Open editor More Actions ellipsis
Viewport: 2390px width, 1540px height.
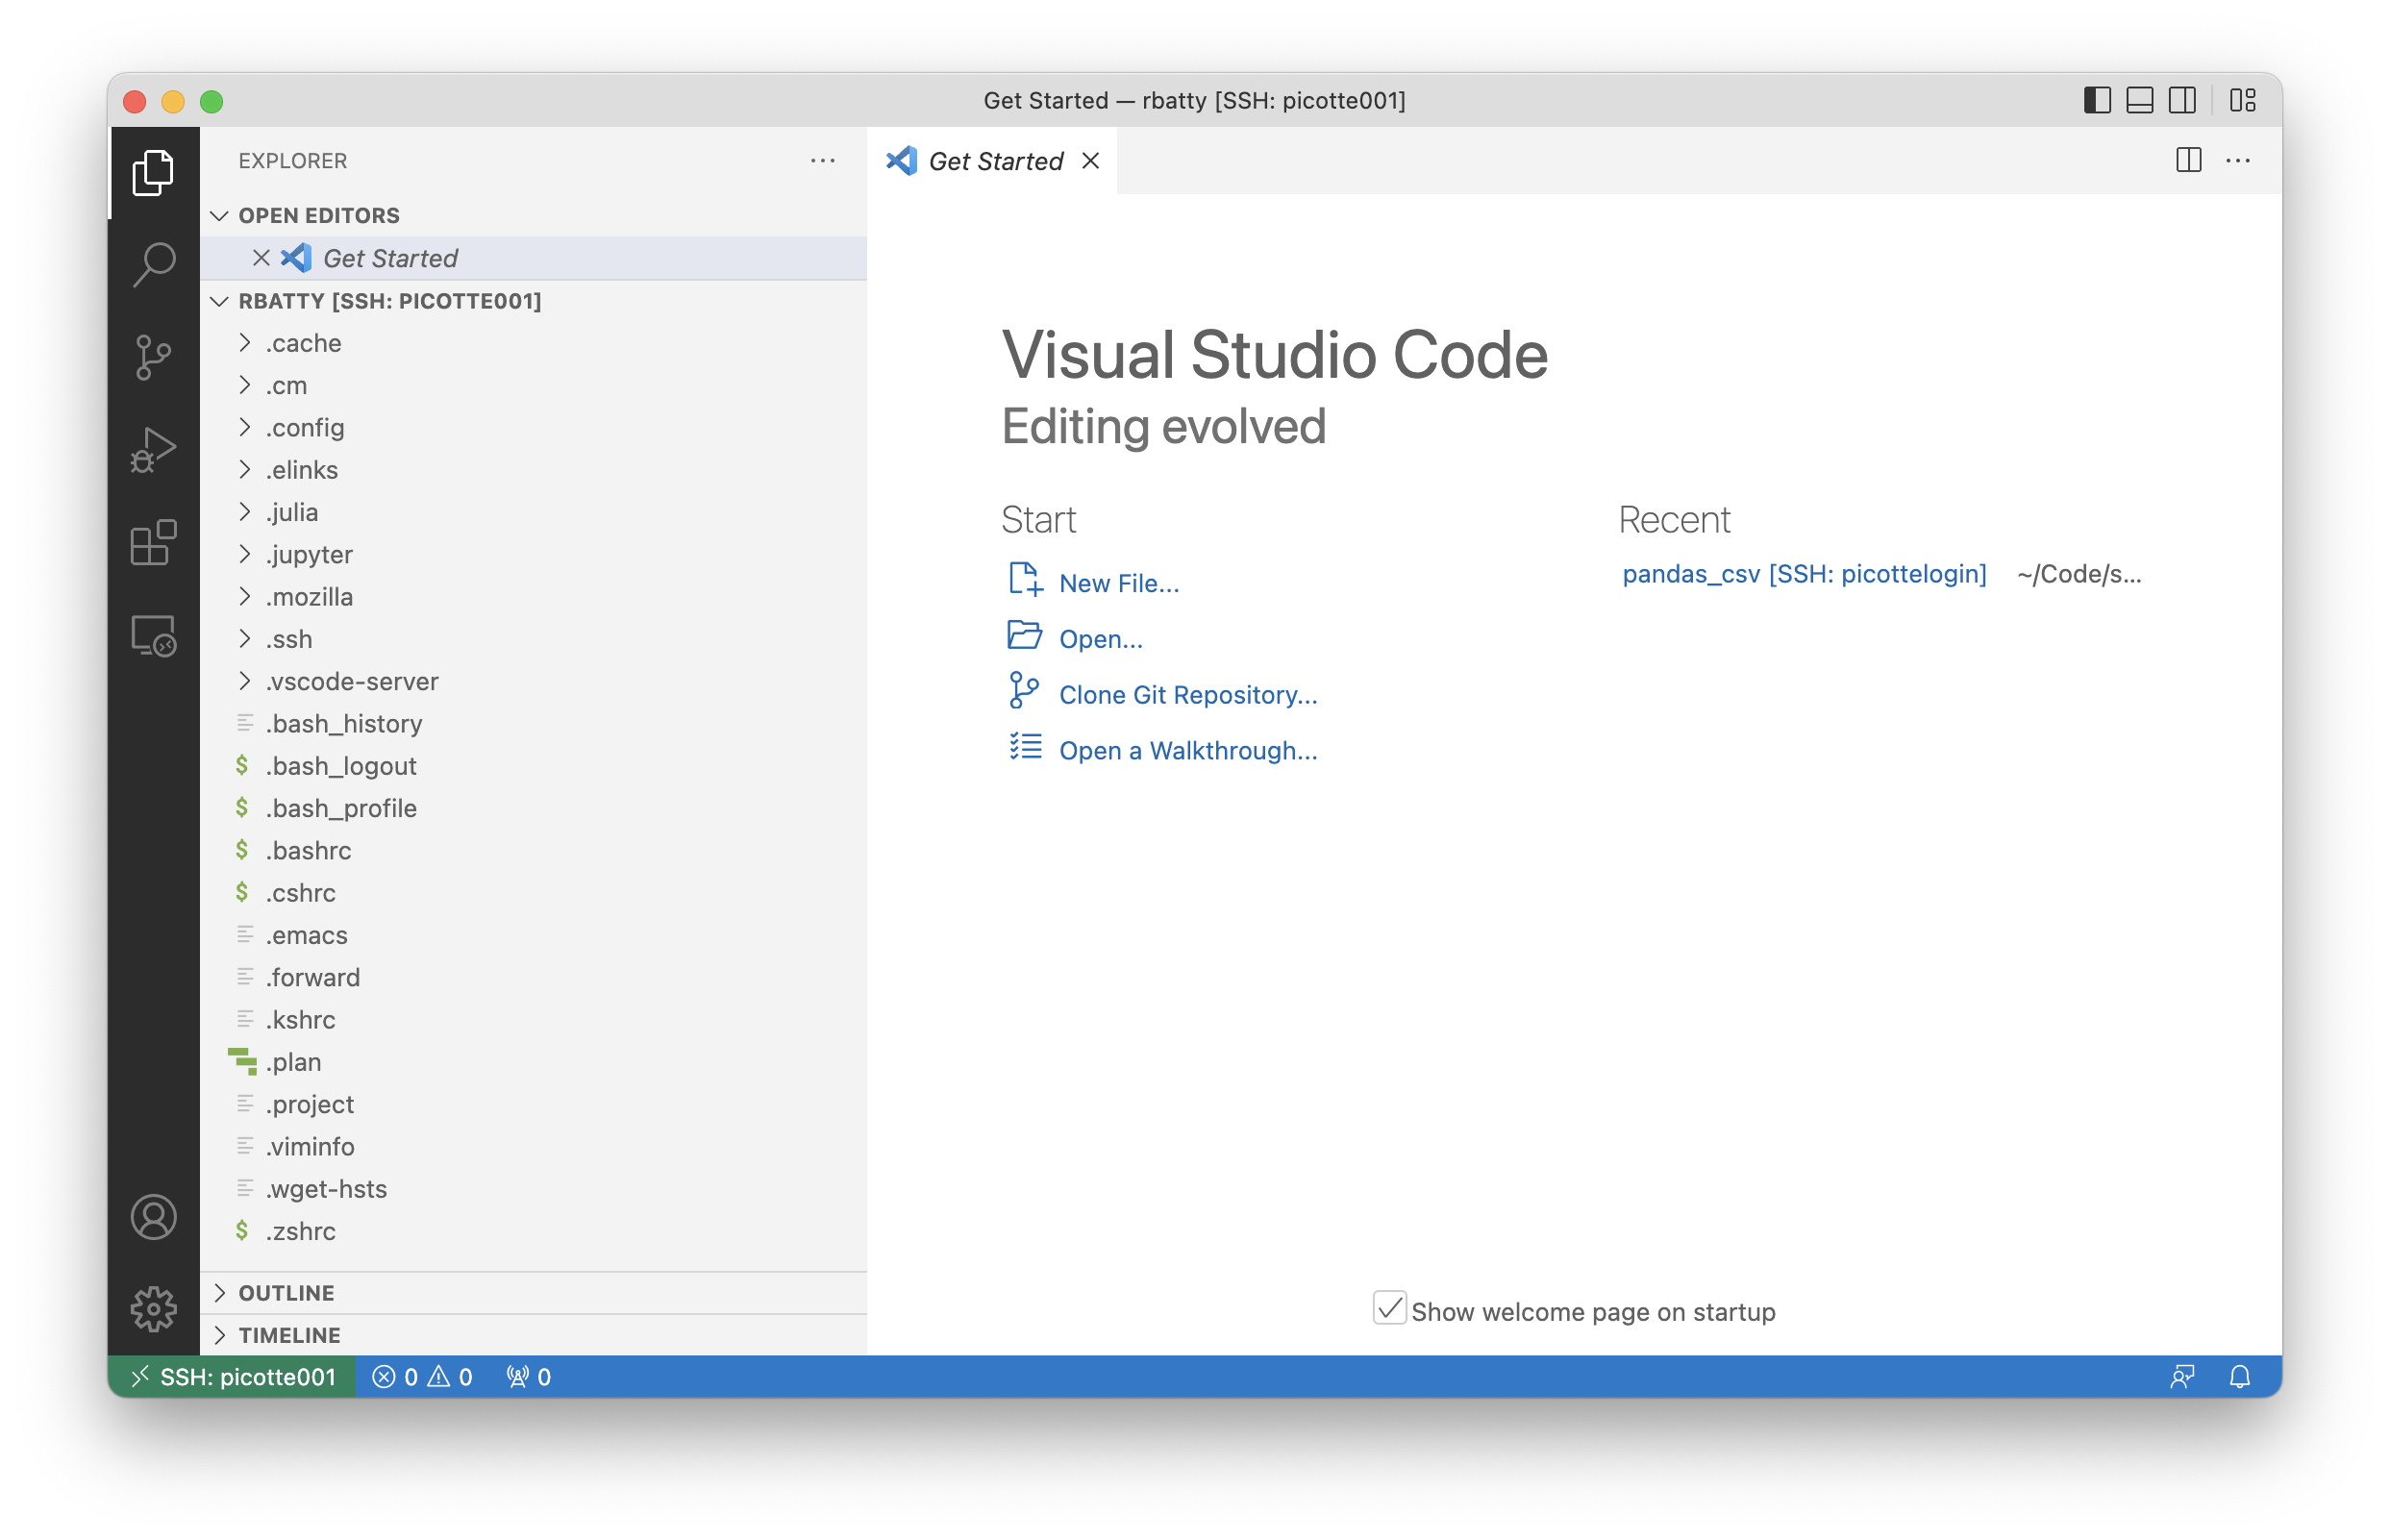click(2238, 160)
